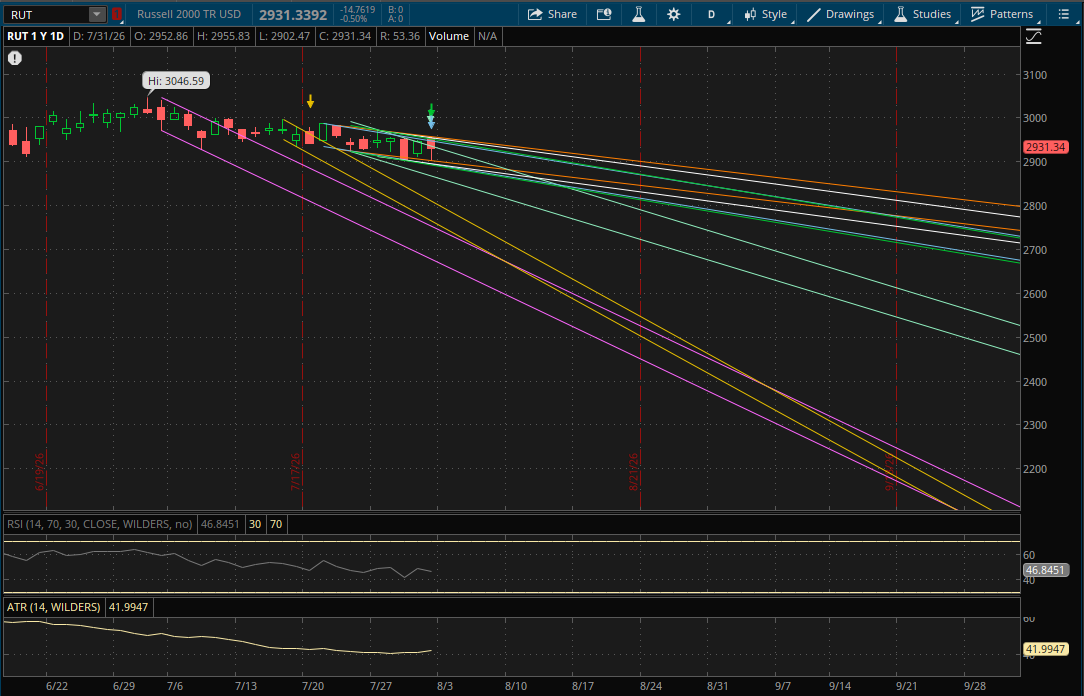The width and height of the screenshot is (1084, 696).
Task: Open the list menu icon at far right
Action: click(x=1063, y=14)
